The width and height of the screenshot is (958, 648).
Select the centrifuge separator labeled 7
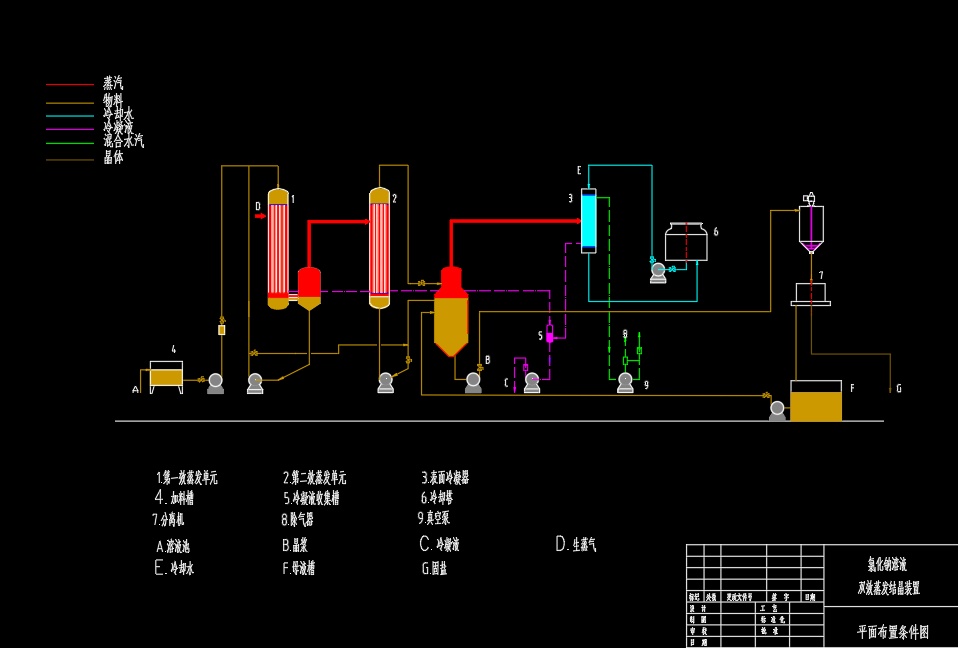(810, 293)
